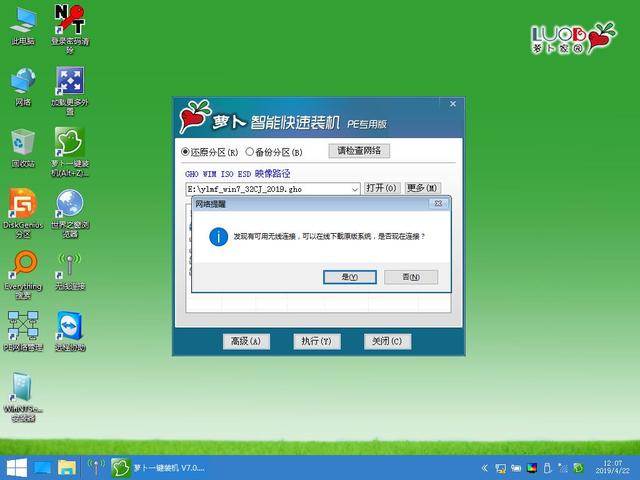Image resolution: width=640 pixels, height=480 pixels.
Task: Show the clock showing 12:07
Action: (612, 467)
